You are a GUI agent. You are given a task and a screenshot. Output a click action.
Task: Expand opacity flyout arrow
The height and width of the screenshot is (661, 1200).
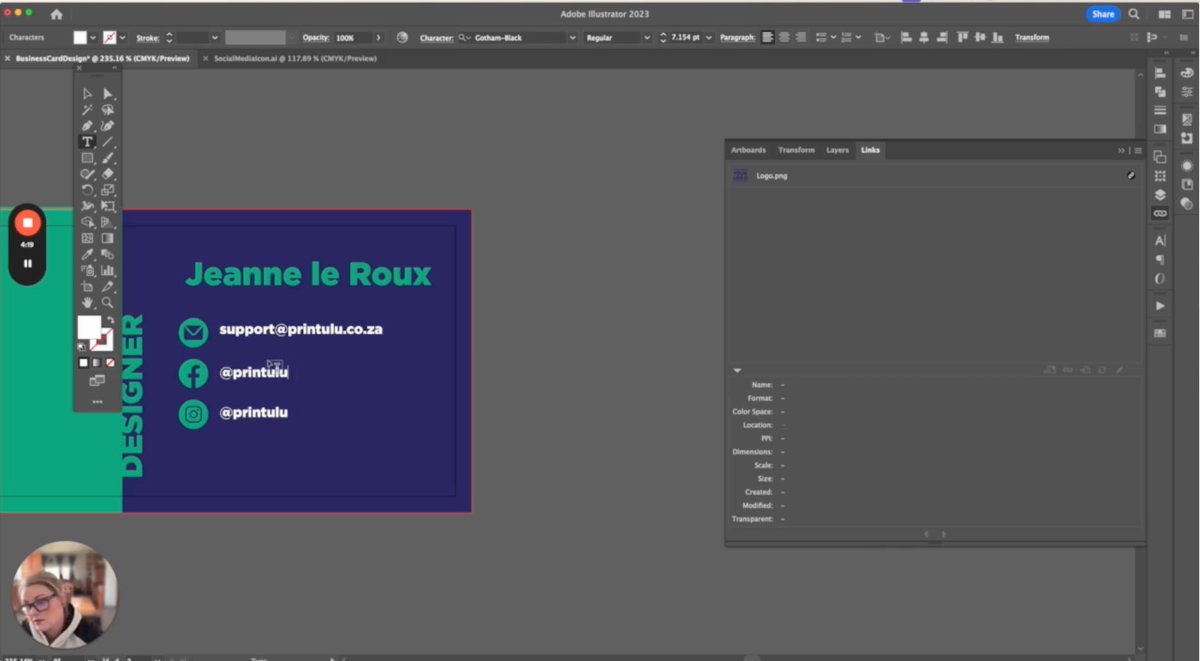(378, 38)
